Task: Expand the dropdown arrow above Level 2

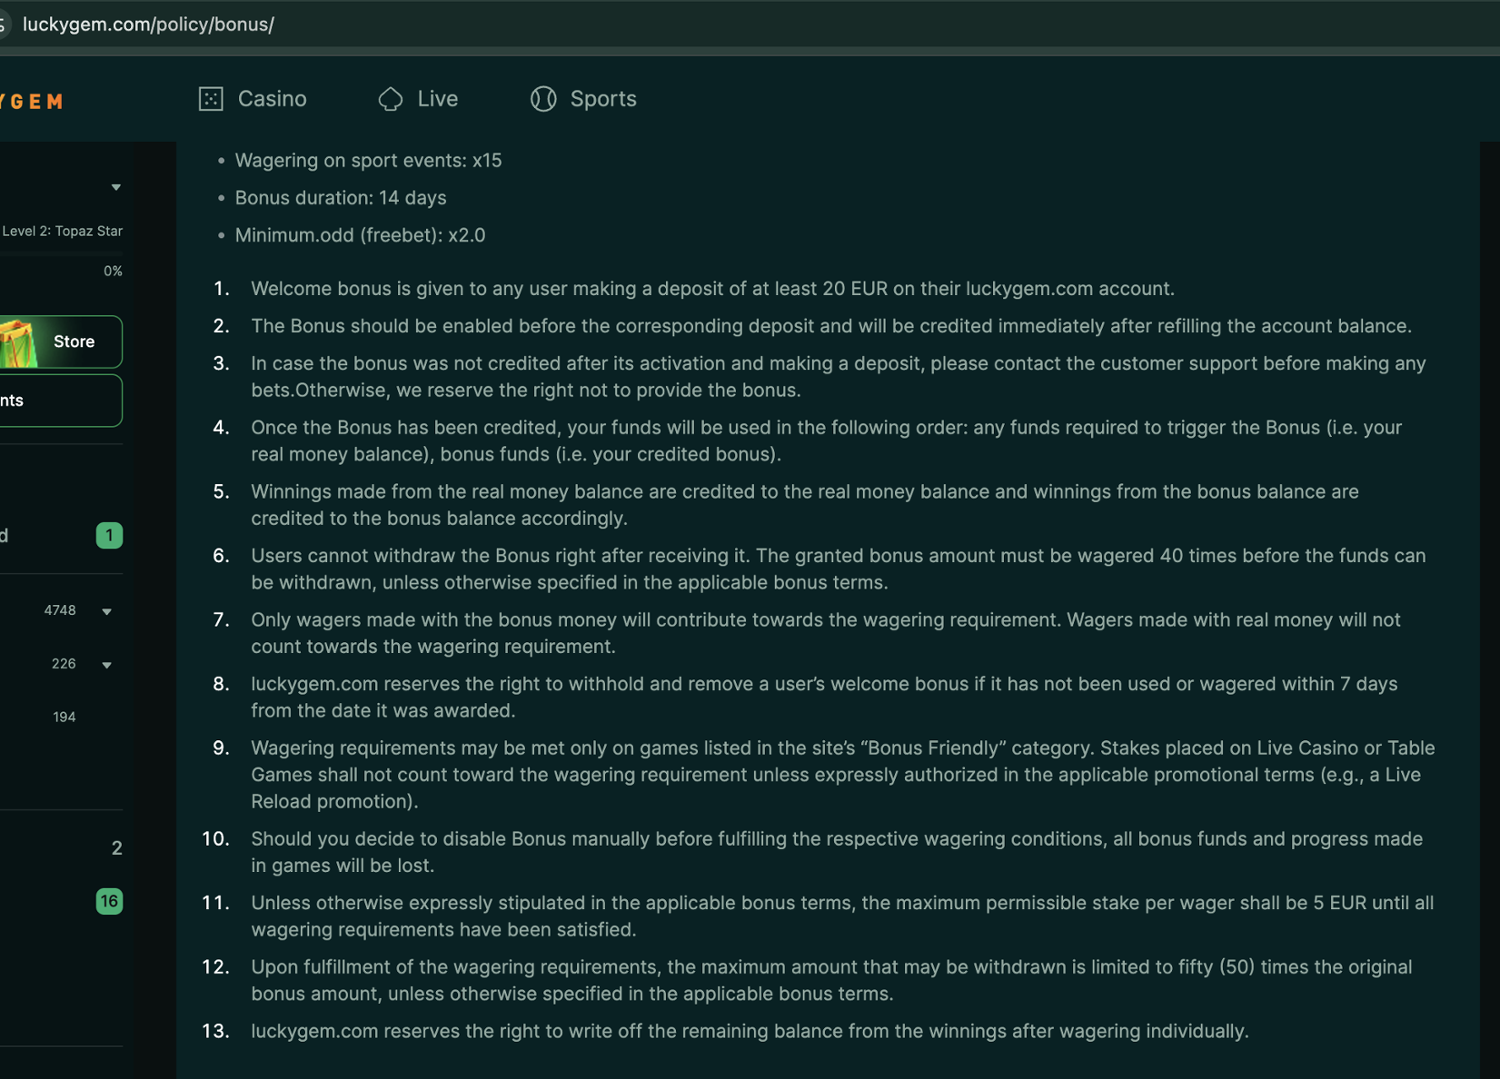Action: tap(116, 187)
